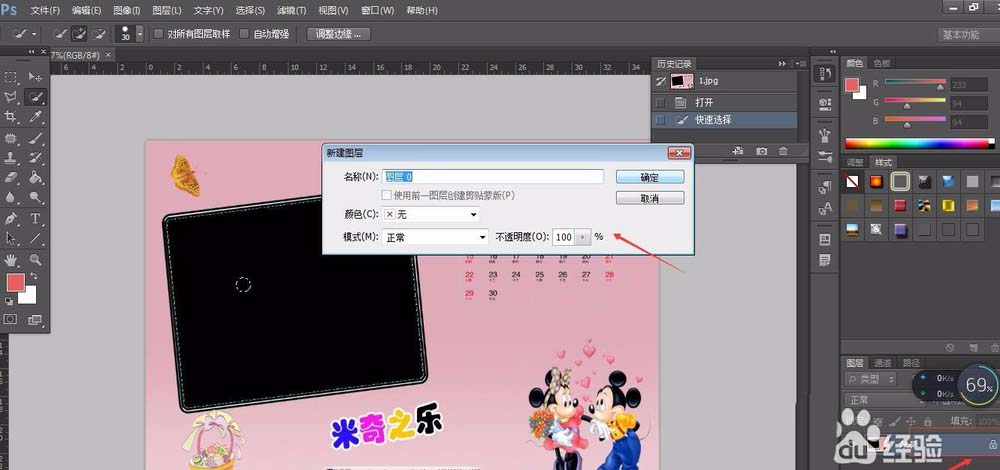Enable Sample All Layers checkbox
This screenshot has width=1000, height=470.
pos(159,34)
